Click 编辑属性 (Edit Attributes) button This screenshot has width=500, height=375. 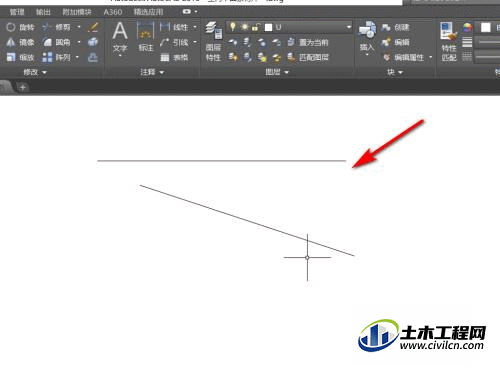404,57
